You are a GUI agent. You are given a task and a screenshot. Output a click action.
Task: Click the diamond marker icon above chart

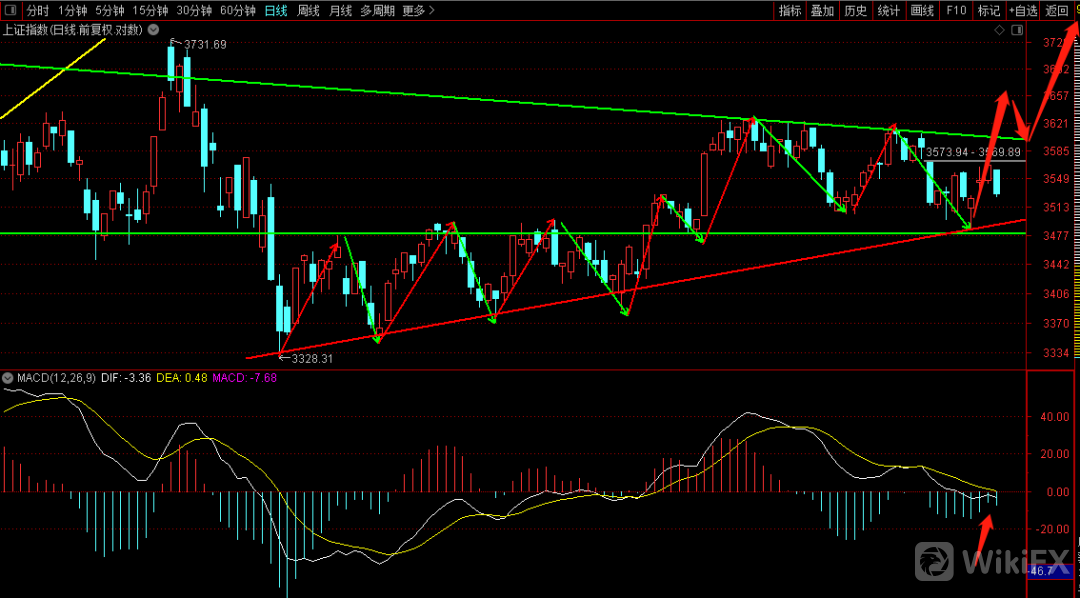998,31
